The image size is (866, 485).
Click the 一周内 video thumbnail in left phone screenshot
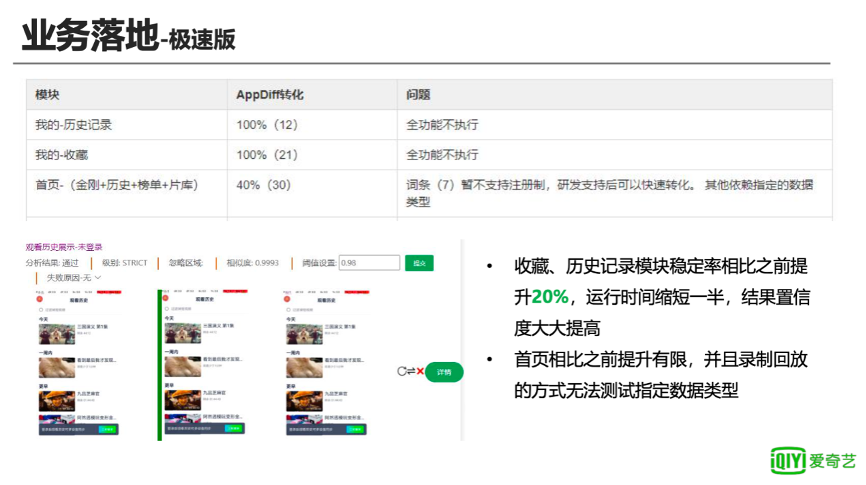56,367
